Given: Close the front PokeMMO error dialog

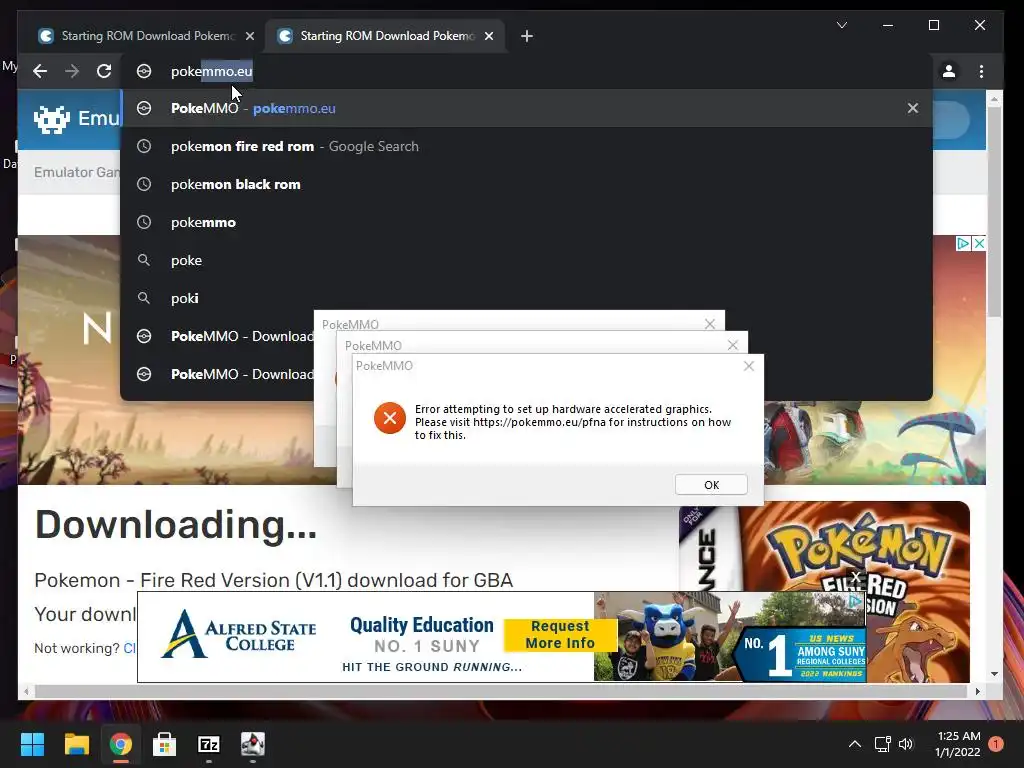Looking at the screenshot, I should (749, 366).
